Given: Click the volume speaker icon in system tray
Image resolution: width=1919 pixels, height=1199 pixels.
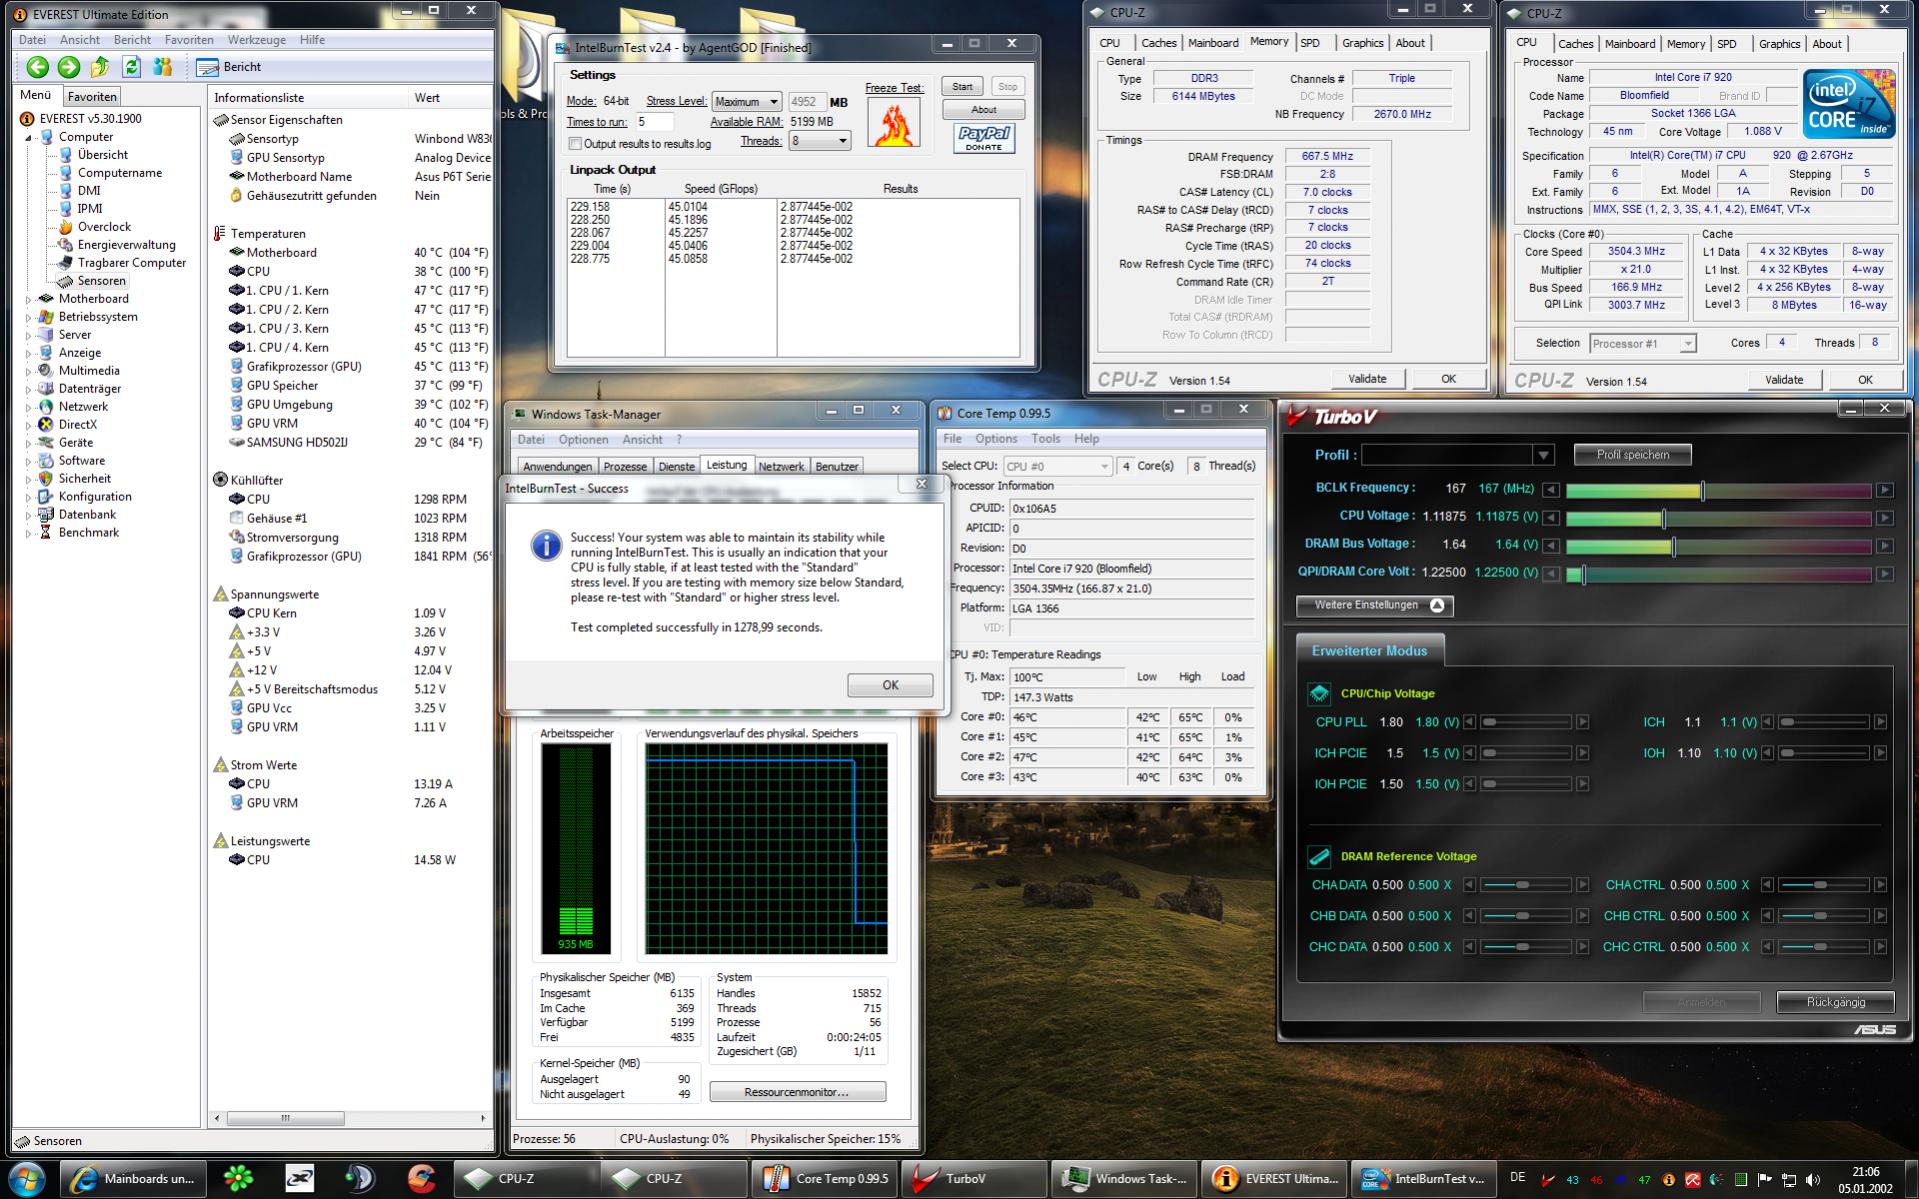Looking at the screenshot, I should point(1813,1180).
